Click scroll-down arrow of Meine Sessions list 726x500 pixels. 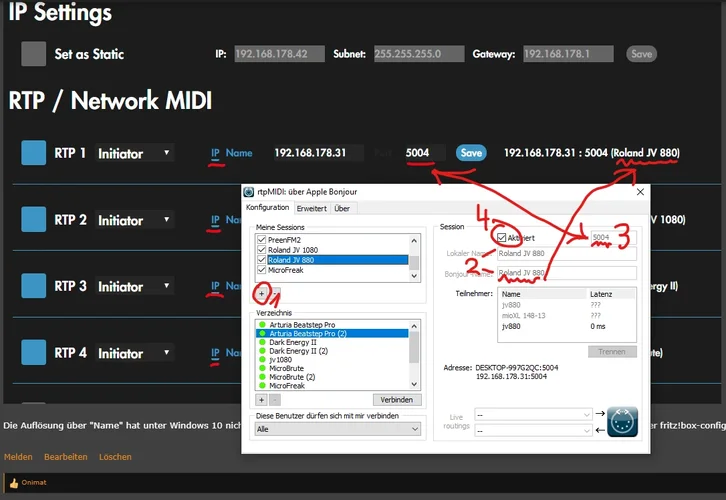414,276
